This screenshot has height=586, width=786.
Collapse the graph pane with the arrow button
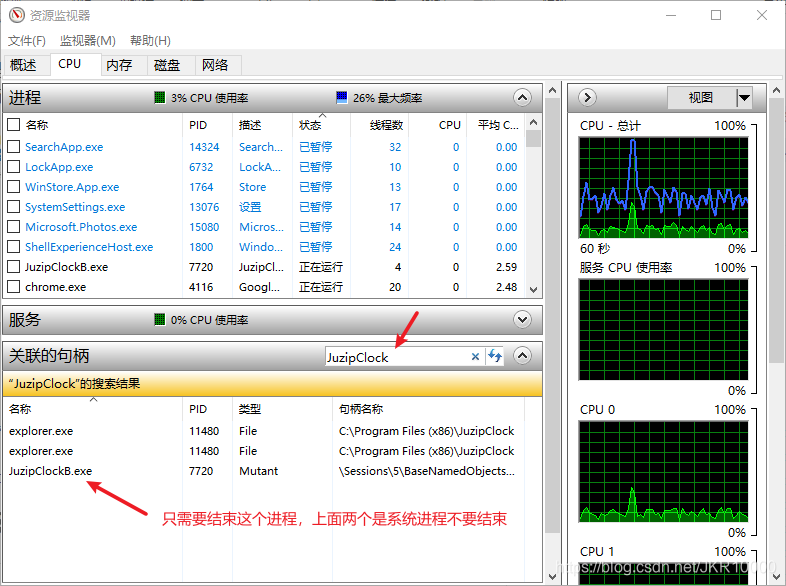(587, 97)
